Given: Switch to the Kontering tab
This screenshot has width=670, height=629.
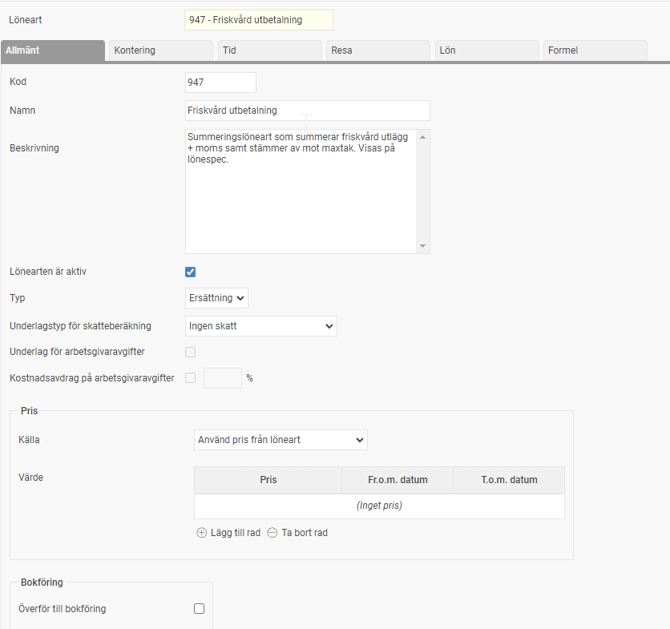Looking at the screenshot, I should point(161,50).
